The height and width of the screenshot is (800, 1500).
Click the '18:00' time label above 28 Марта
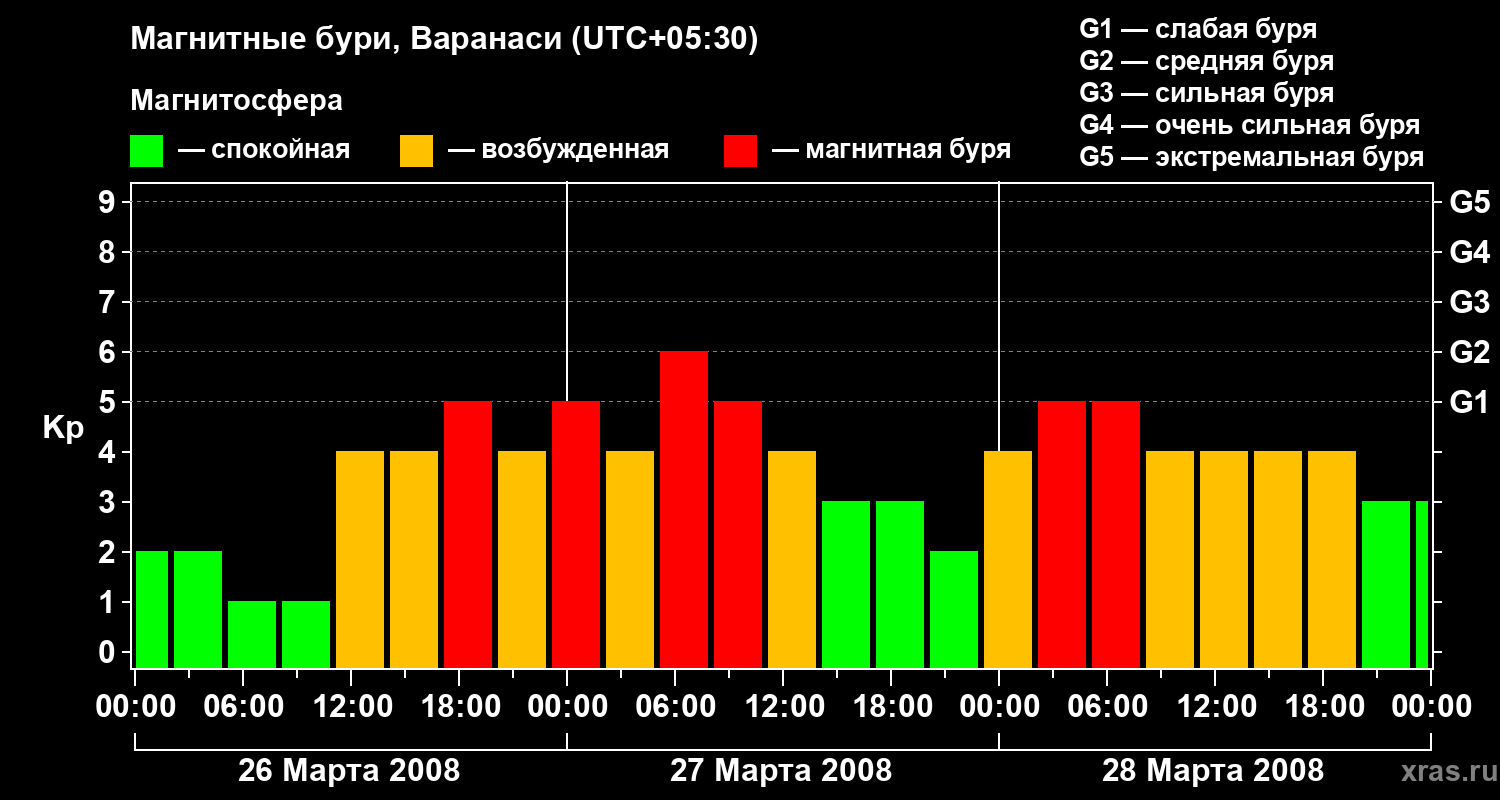1323,706
